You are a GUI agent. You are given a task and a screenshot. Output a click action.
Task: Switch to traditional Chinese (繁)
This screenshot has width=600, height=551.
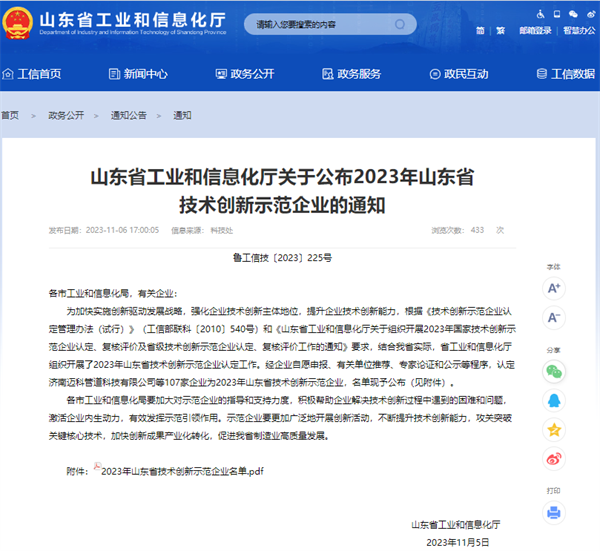[x=499, y=30]
